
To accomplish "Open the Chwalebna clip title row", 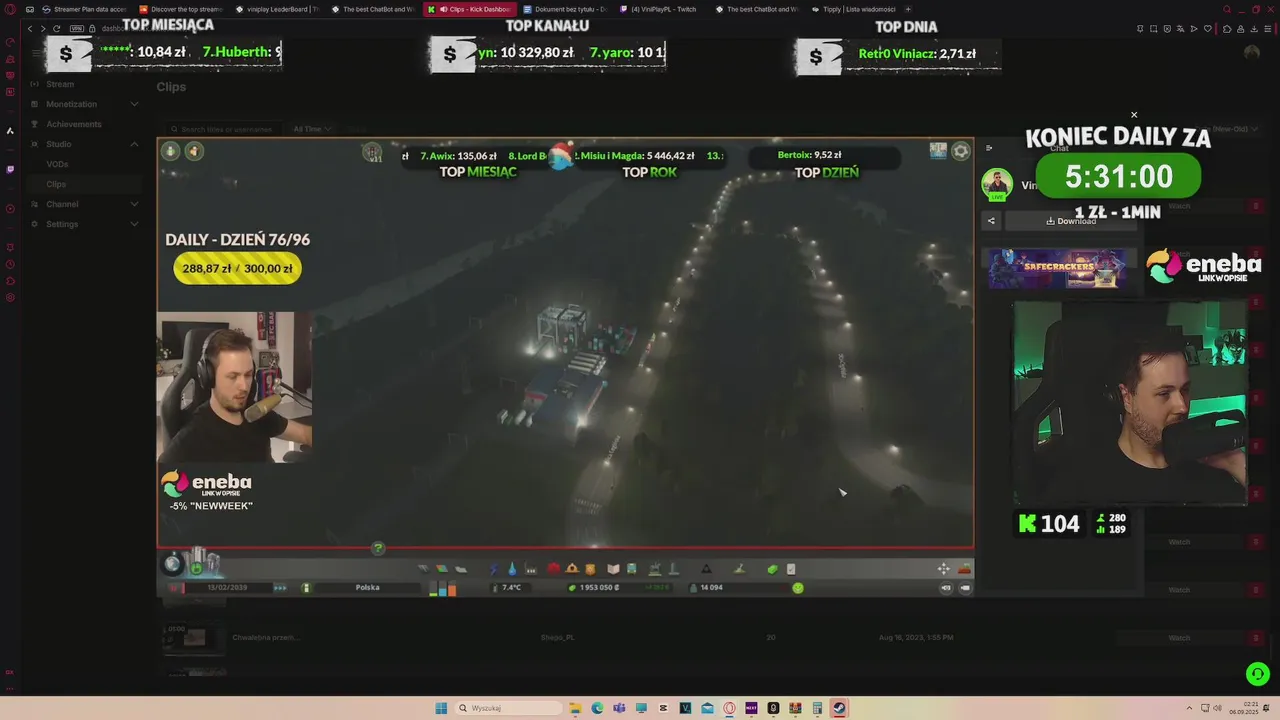I will pyautogui.click(x=266, y=637).
